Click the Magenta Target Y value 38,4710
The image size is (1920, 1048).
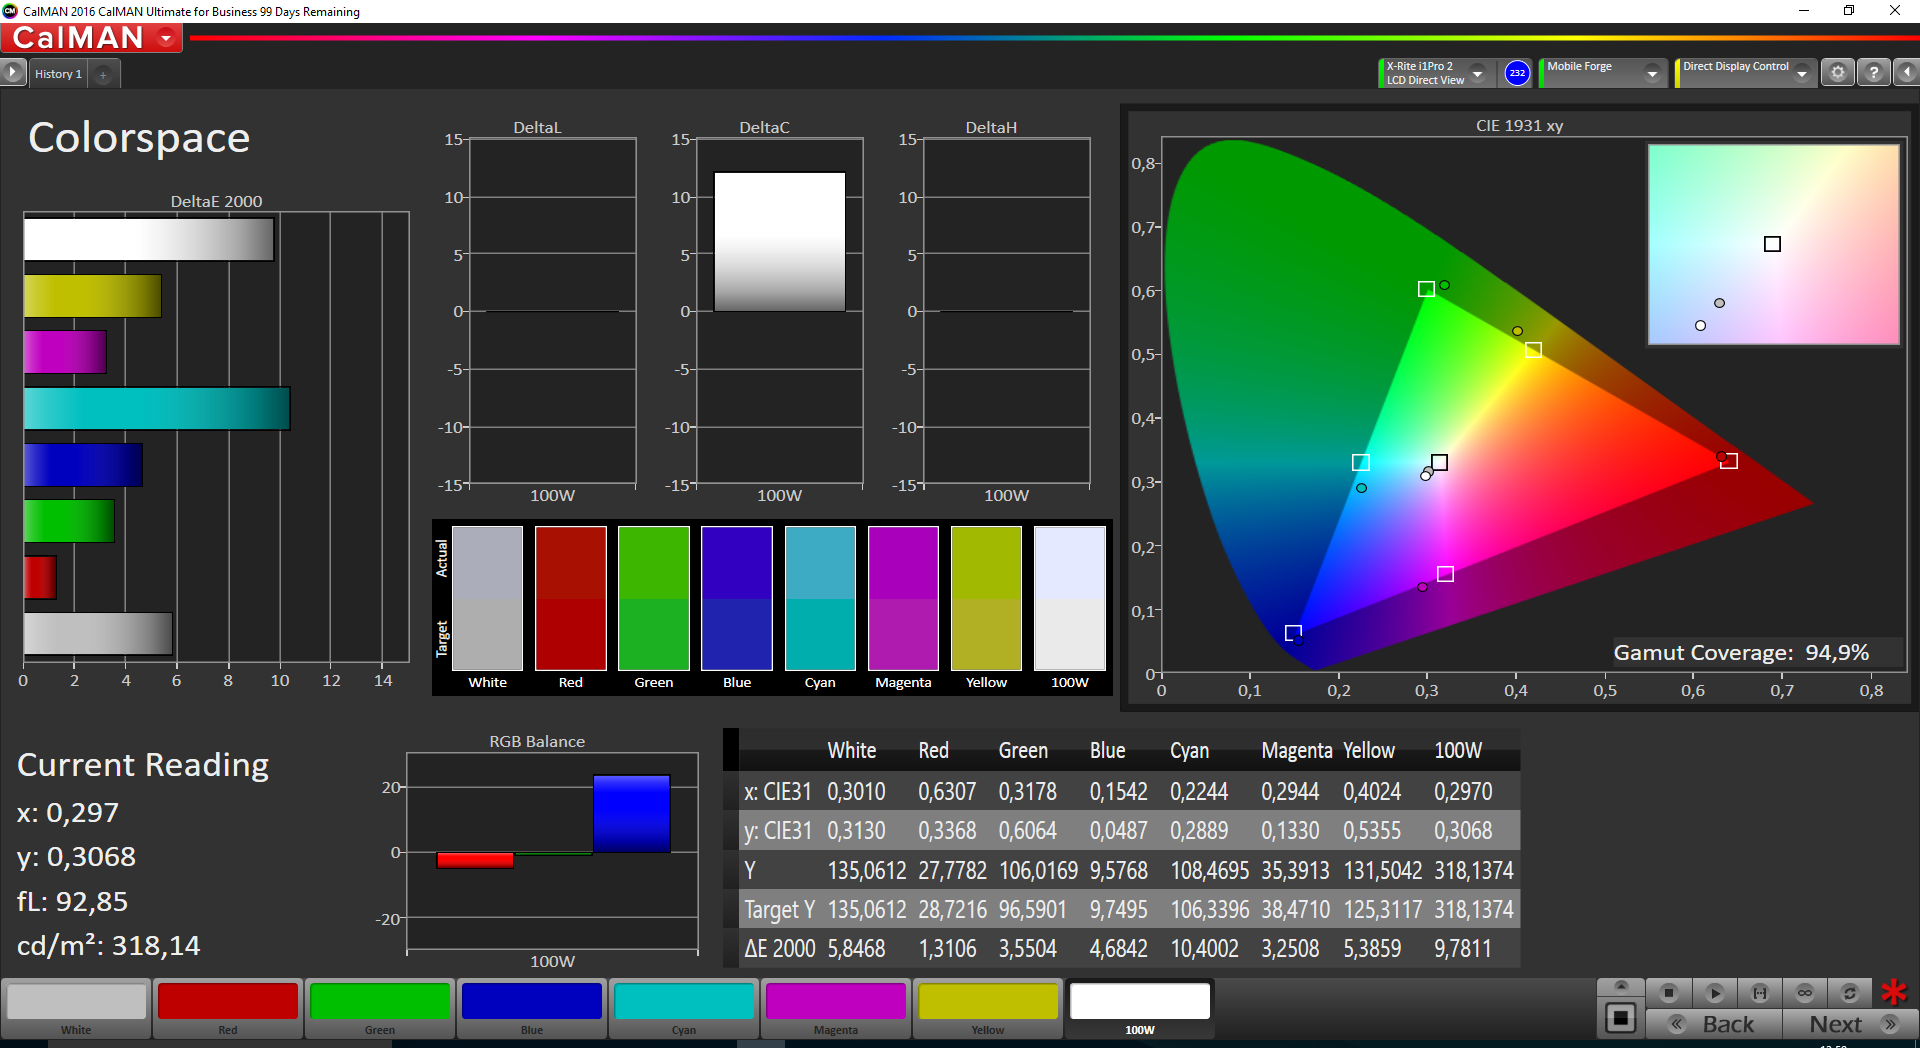(1295, 910)
